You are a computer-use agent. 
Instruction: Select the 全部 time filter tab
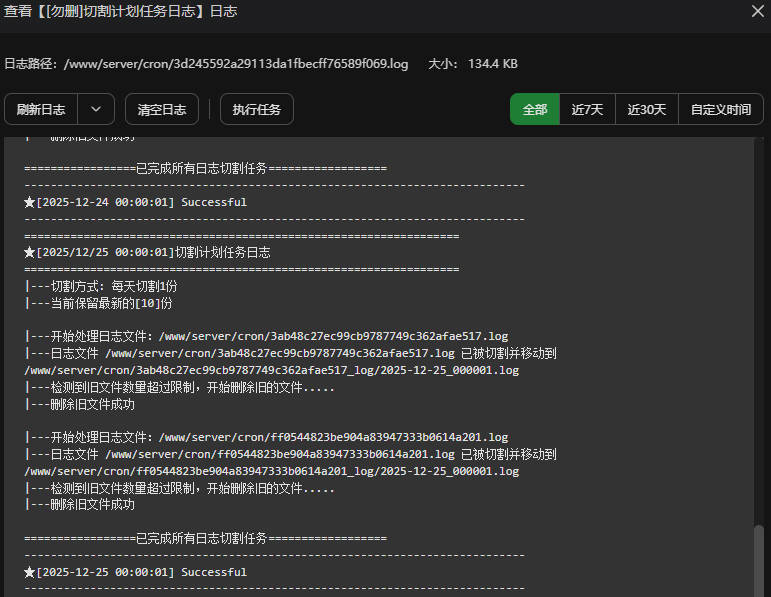coord(535,109)
